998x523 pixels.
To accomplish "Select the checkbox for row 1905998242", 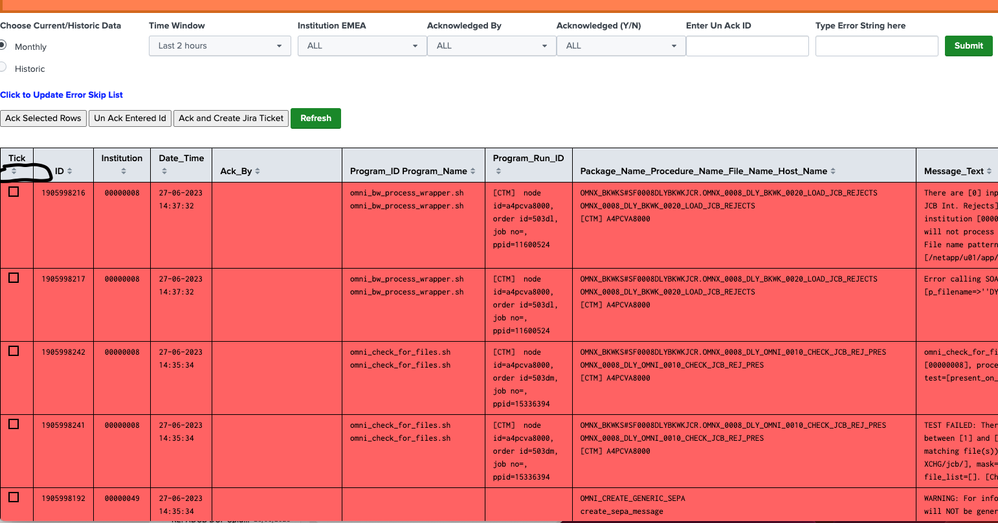I will click(x=13, y=350).
